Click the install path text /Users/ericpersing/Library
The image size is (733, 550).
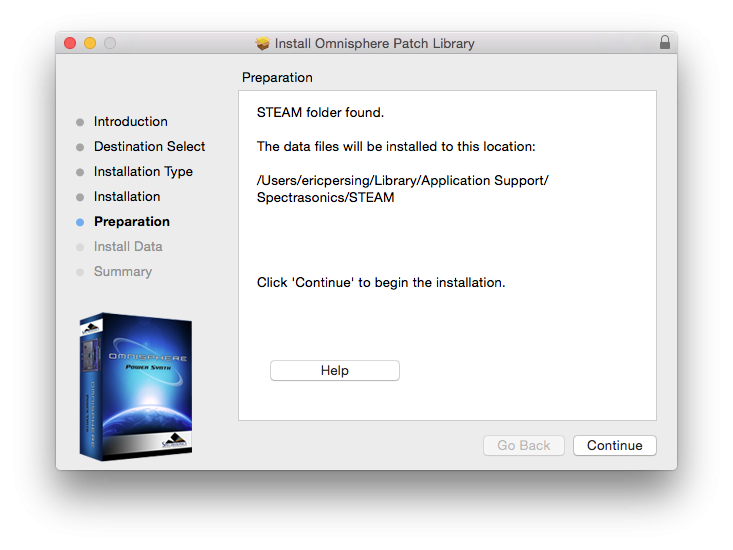[402, 189]
